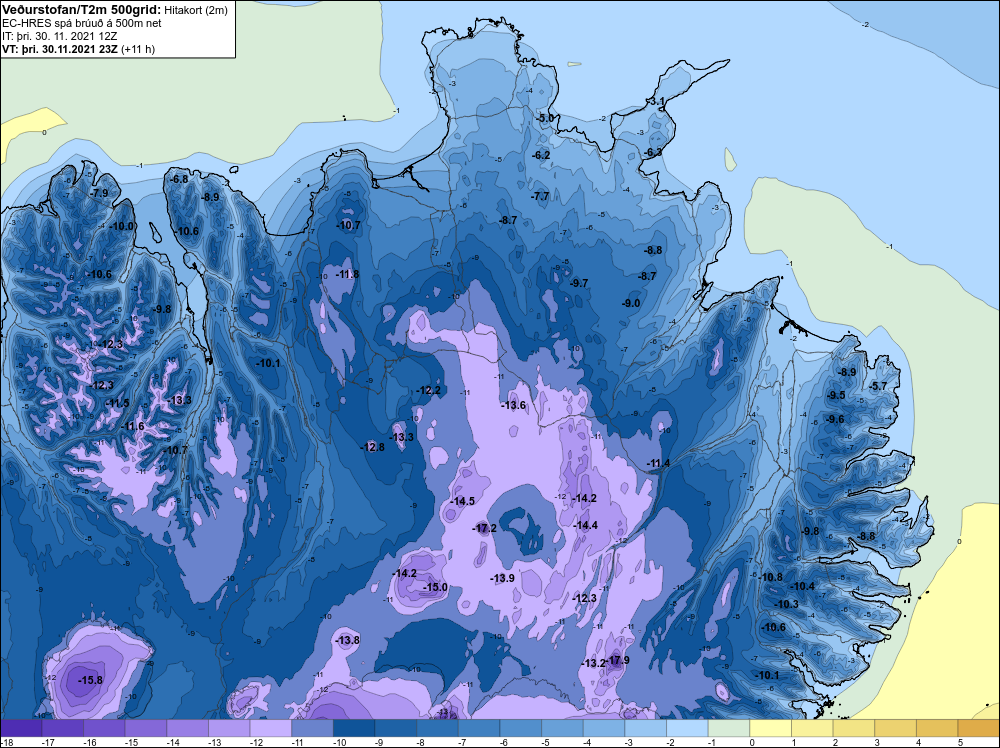Select the -14.4 temperature label
Viewport: 1000px width, 748px height.
(586, 525)
